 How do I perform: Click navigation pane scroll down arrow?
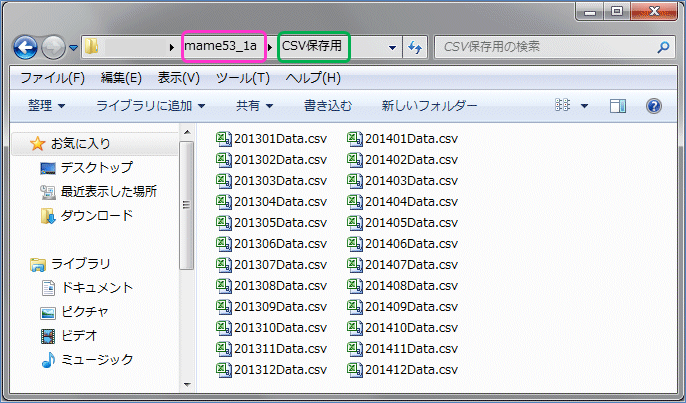tap(187, 385)
